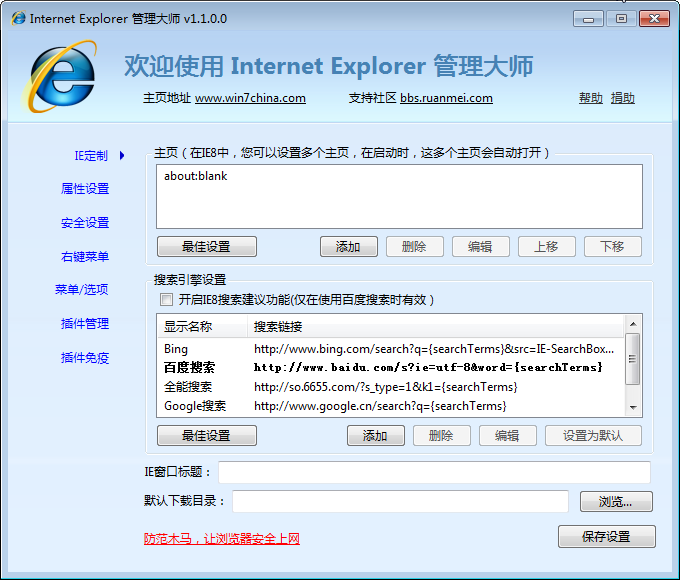Open the 捐助 donate link
The image size is (680, 580).
point(623,98)
